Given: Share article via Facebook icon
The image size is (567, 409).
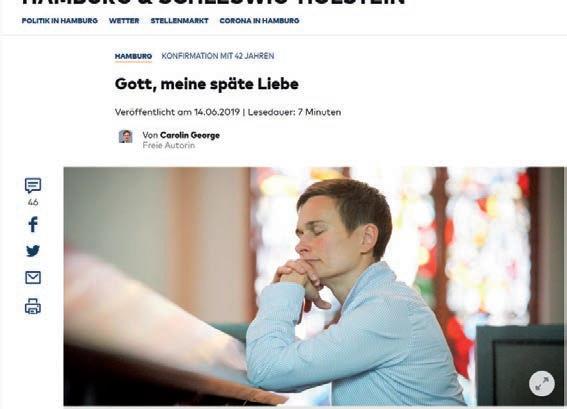Looking at the screenshot, I should coord(33,224).
